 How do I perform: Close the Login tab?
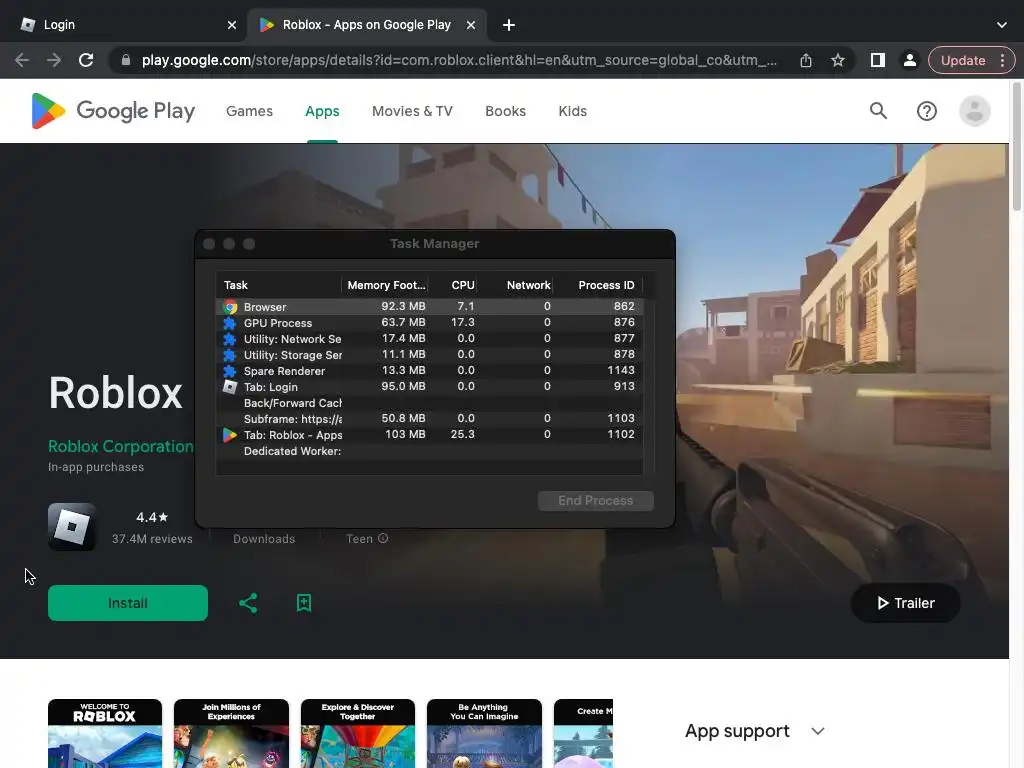[232, 25]
